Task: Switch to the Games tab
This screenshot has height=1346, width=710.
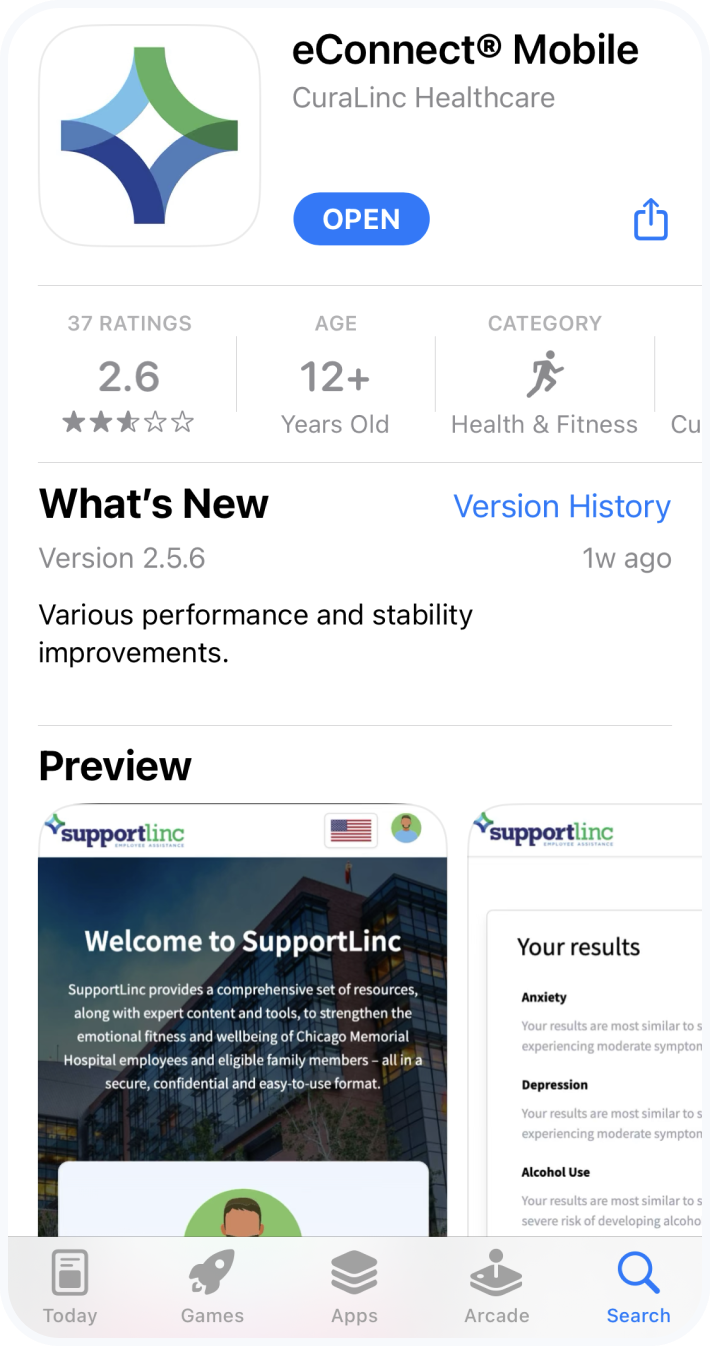Action: [x=212, y=1286]
